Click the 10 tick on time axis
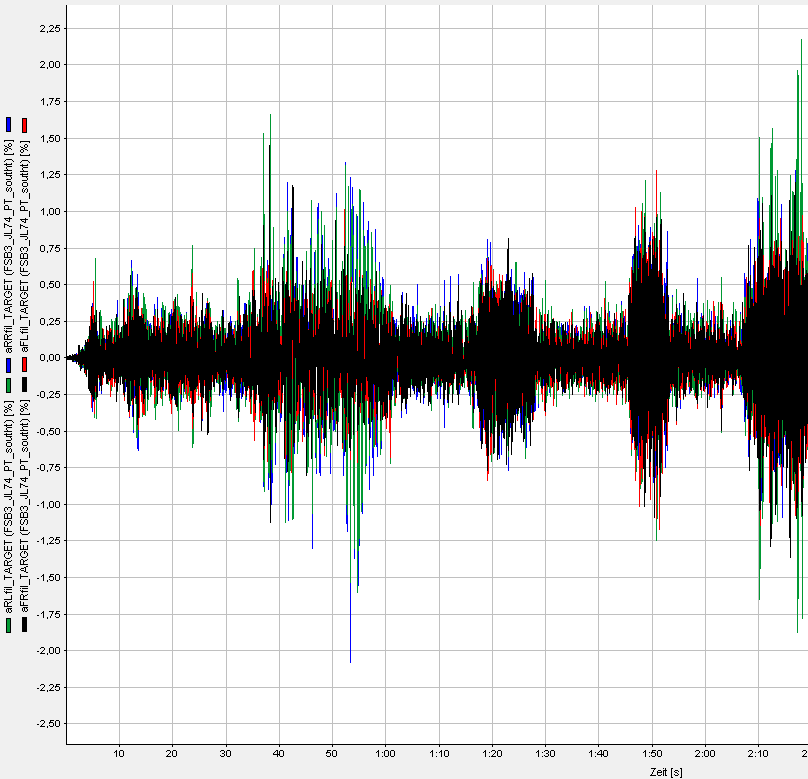The height and width of the screenshot is (779, 808). (x=119, y=753)
